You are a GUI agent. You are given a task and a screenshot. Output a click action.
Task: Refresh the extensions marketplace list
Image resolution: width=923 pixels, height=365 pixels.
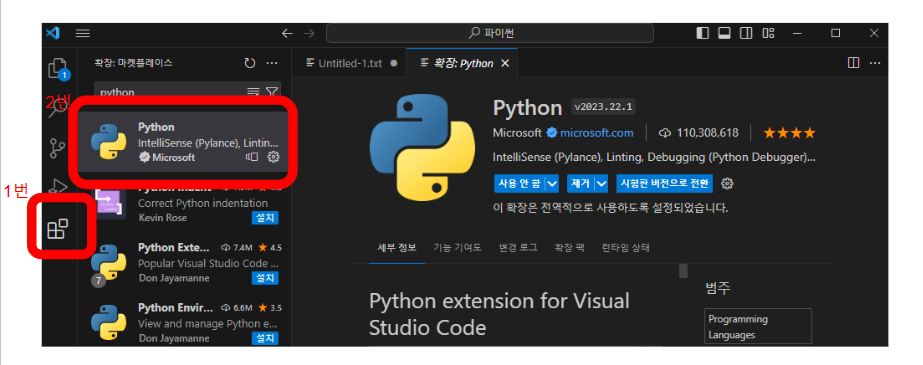[250, 63]
